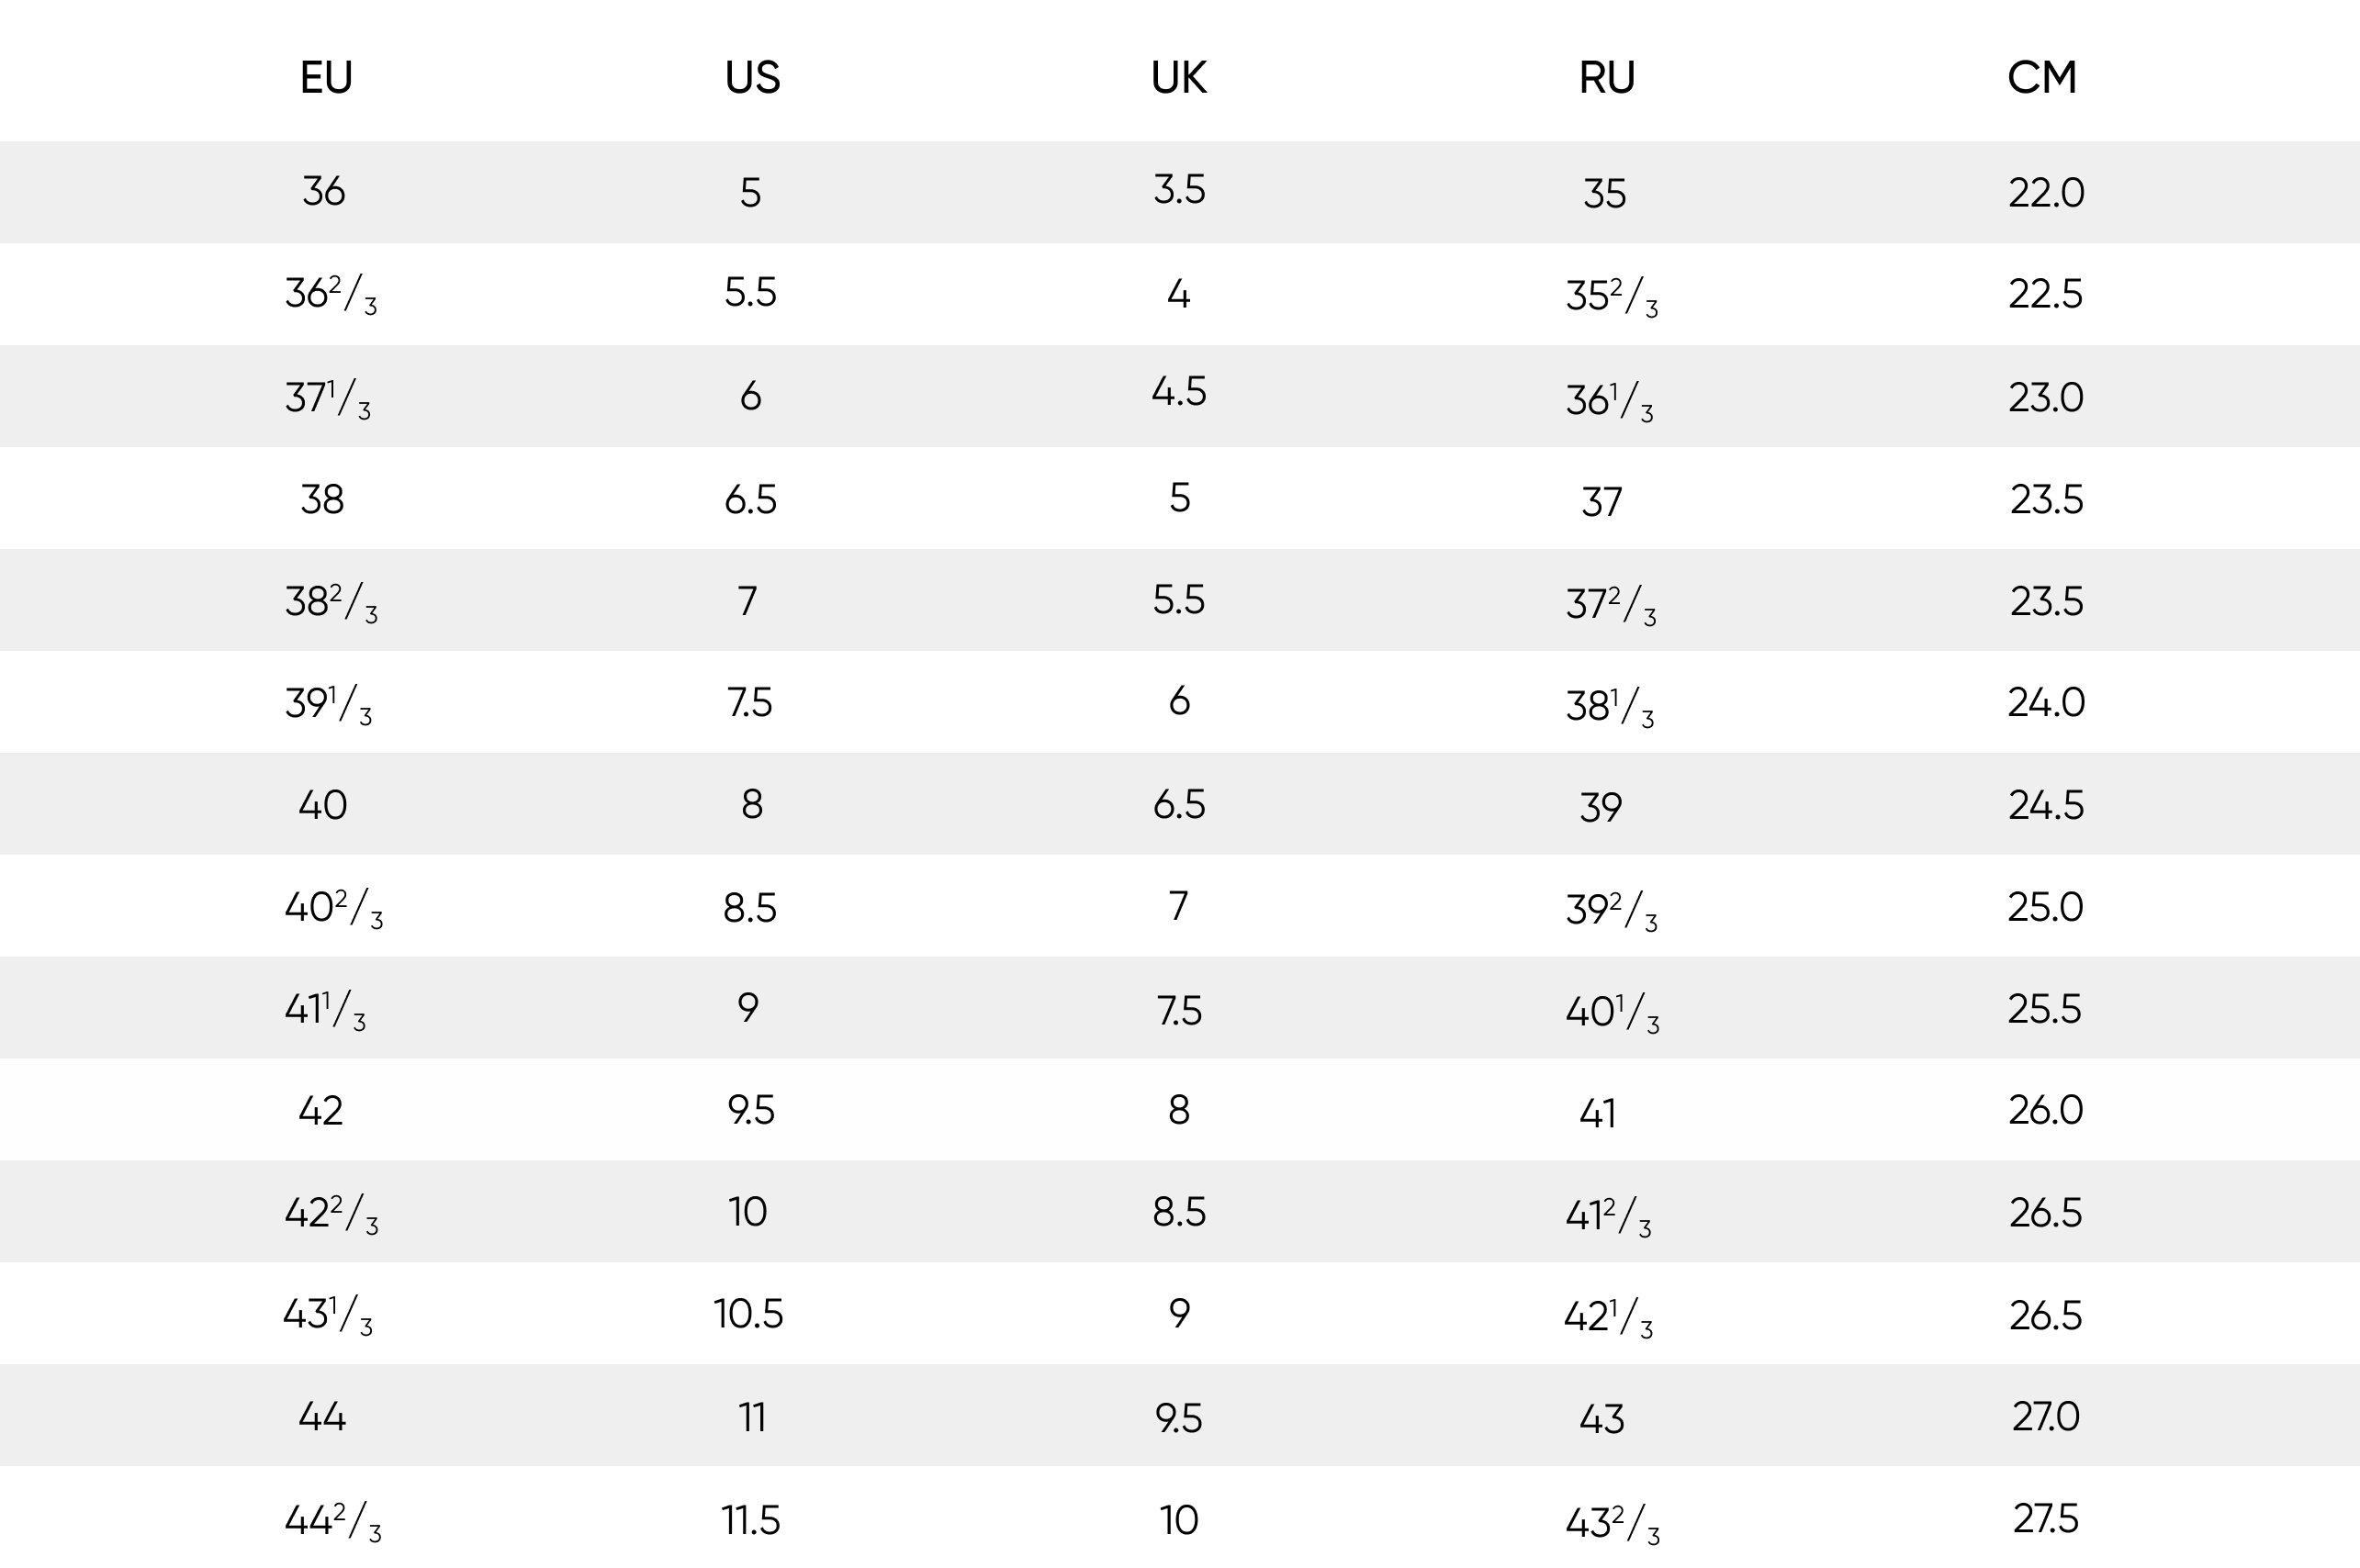Select RU size 38 1/3 cell

[1609, 706]
